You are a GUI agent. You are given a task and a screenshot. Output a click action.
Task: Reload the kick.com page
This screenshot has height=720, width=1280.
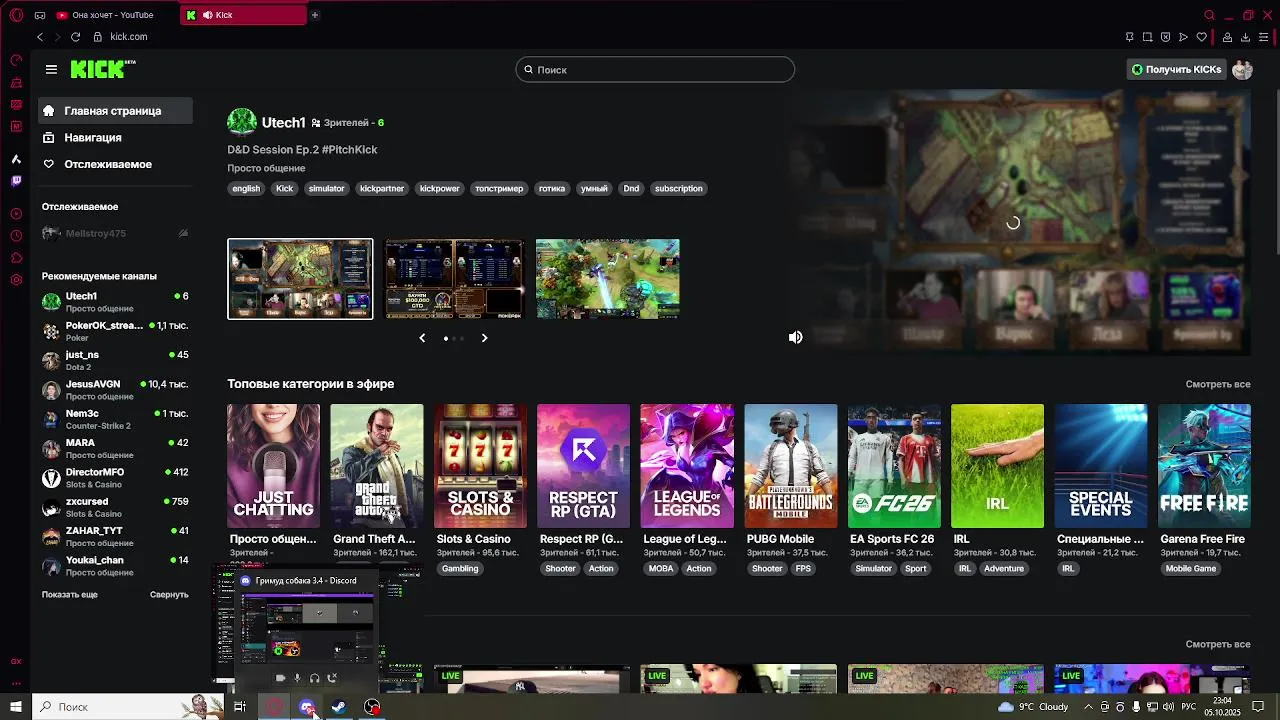point(75,37)
